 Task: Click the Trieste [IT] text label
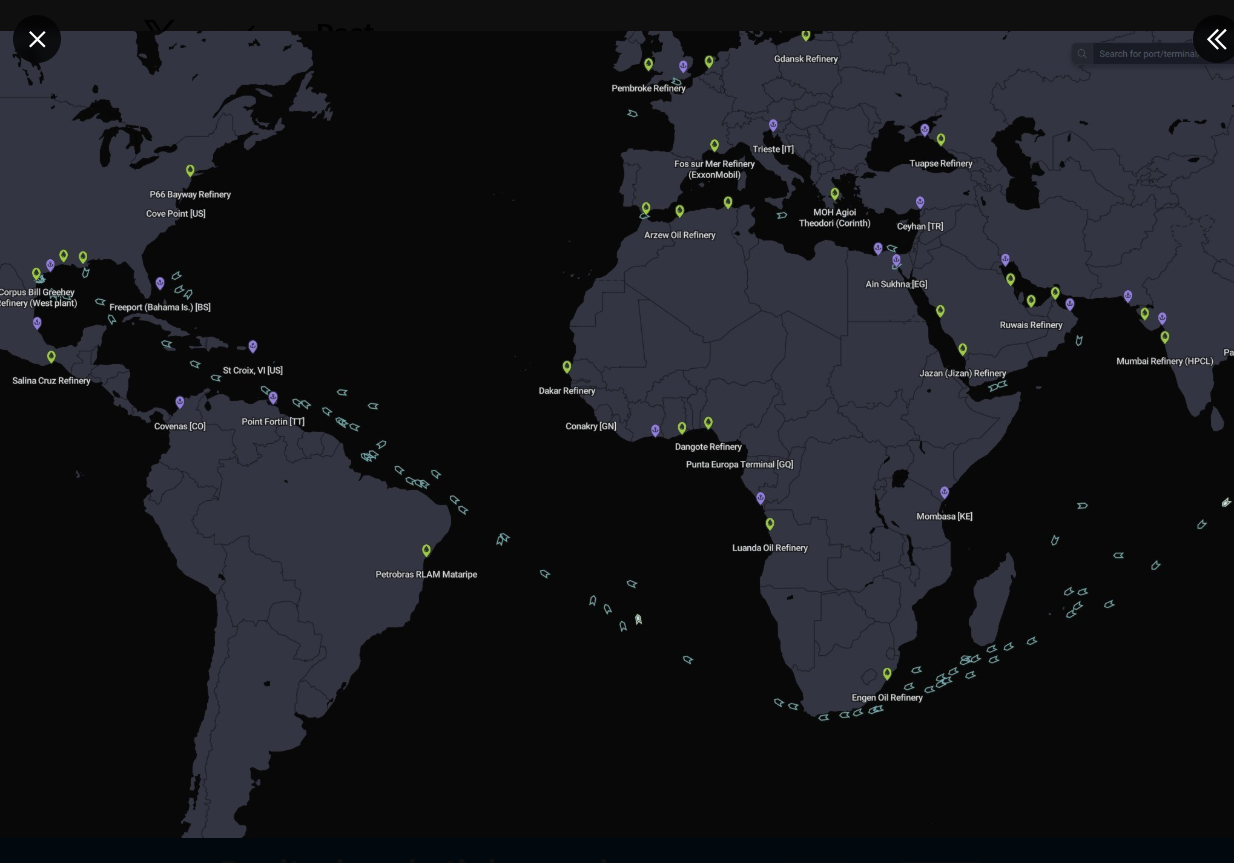point(773,150)
